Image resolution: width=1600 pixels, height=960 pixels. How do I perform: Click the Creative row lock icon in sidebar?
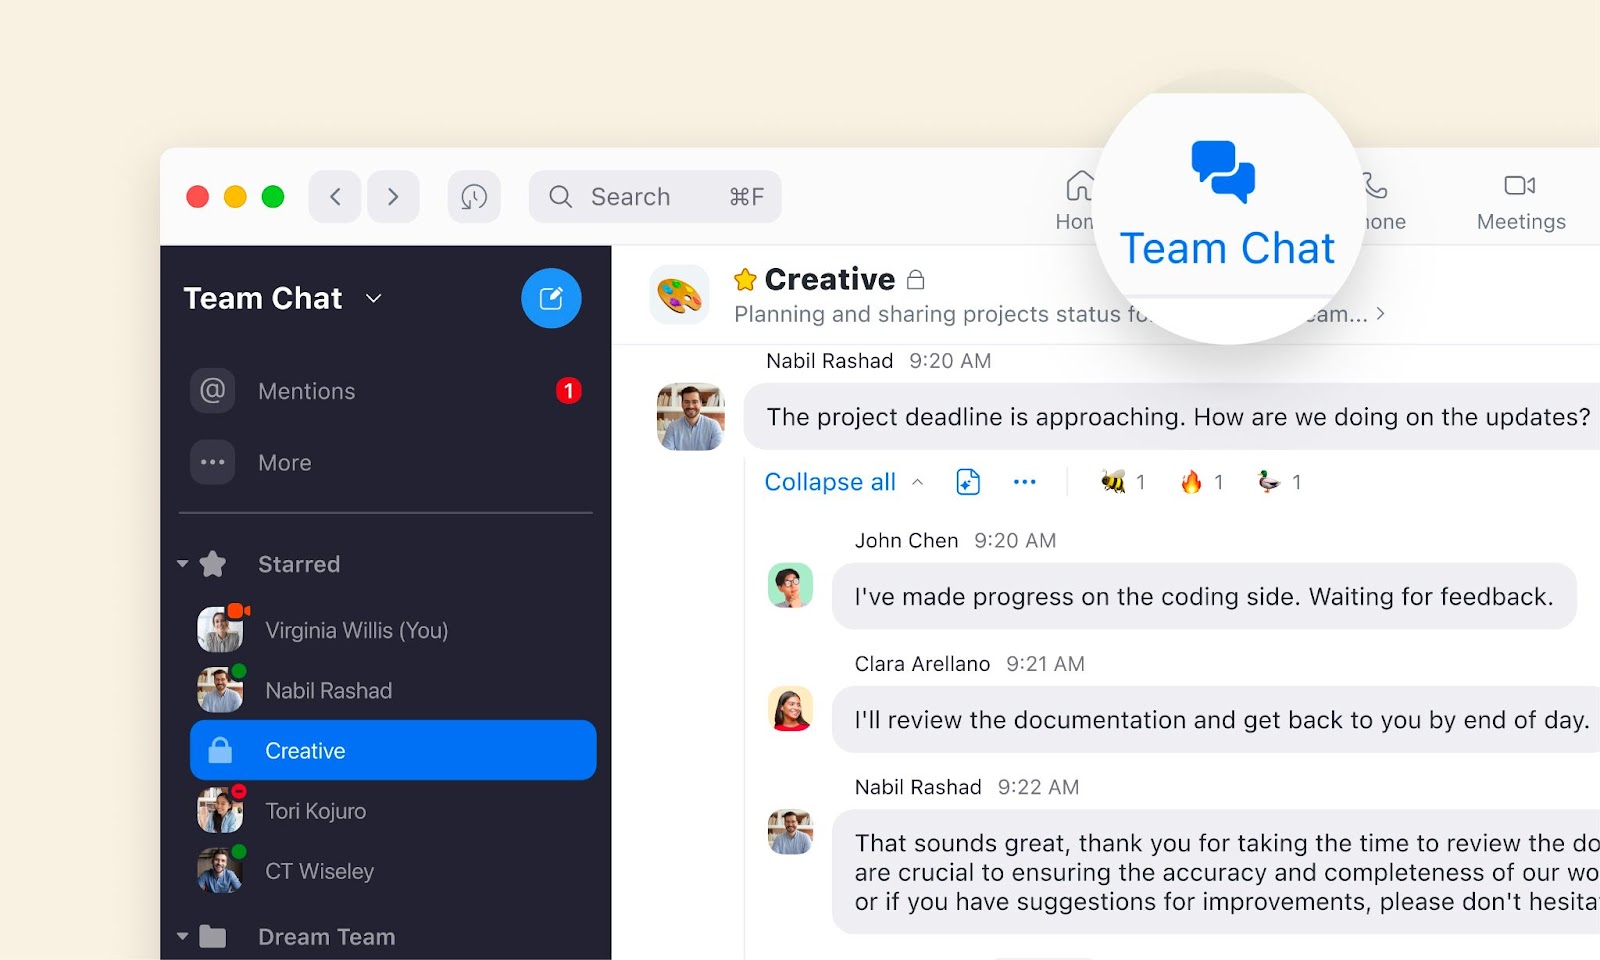tap(220, 750)
